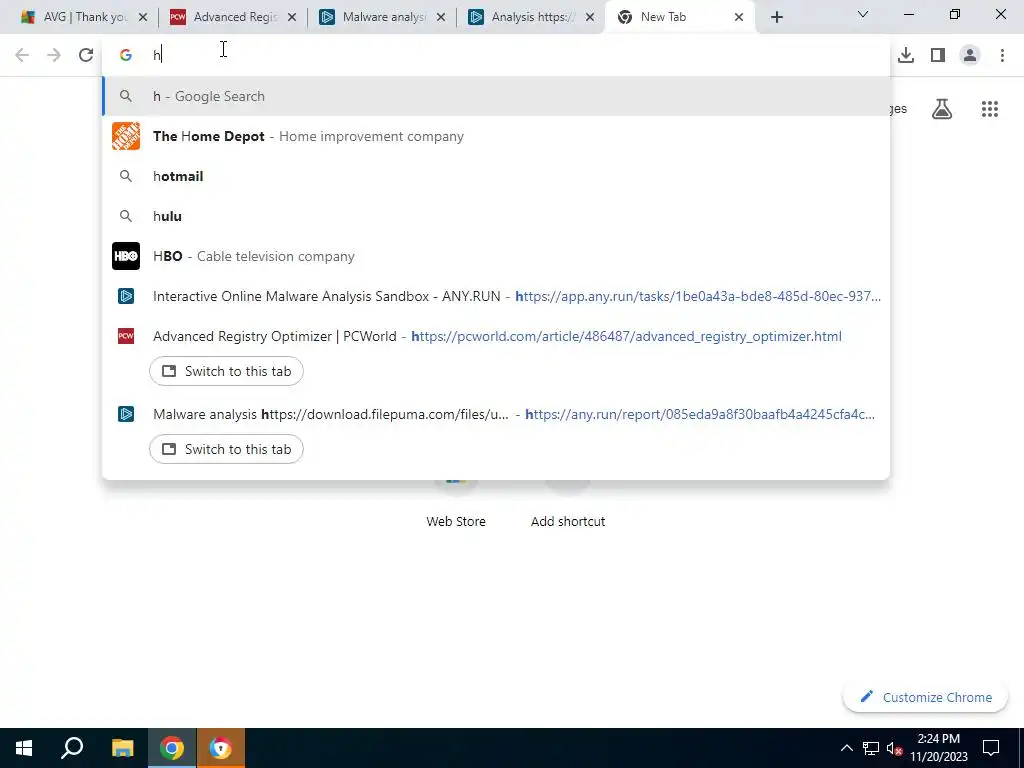Open the Search Labs flask icon
The image size is (1024, 768).
941,109
